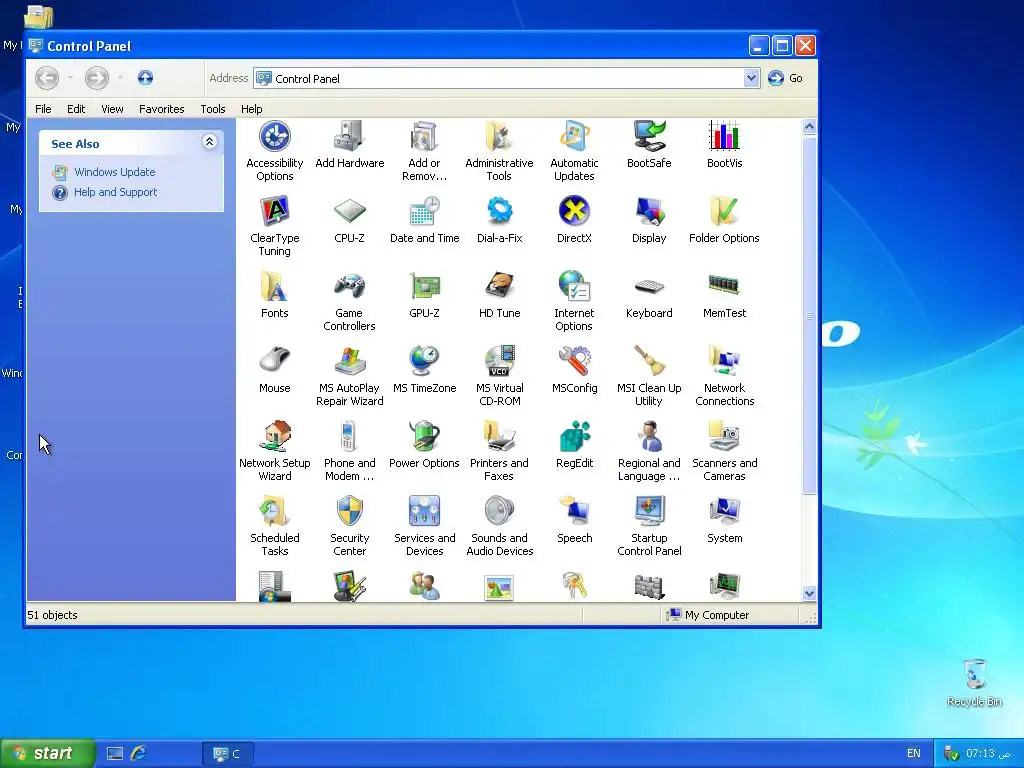
Task: Launch GPU-Z utility
Action: (424, 295)
